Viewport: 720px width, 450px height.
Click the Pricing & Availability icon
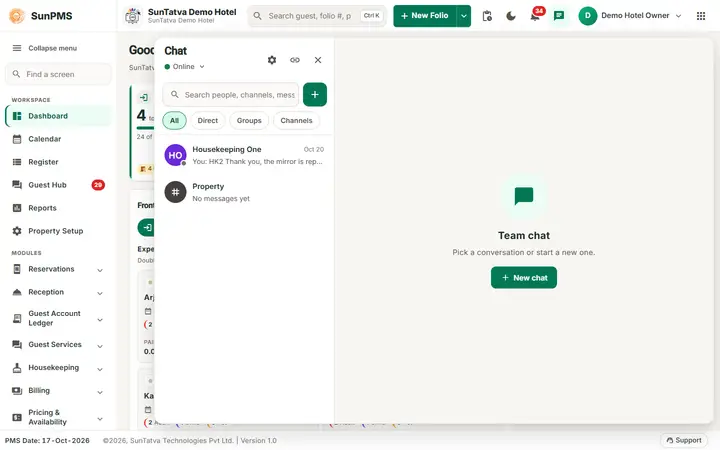tap(17, 417)
